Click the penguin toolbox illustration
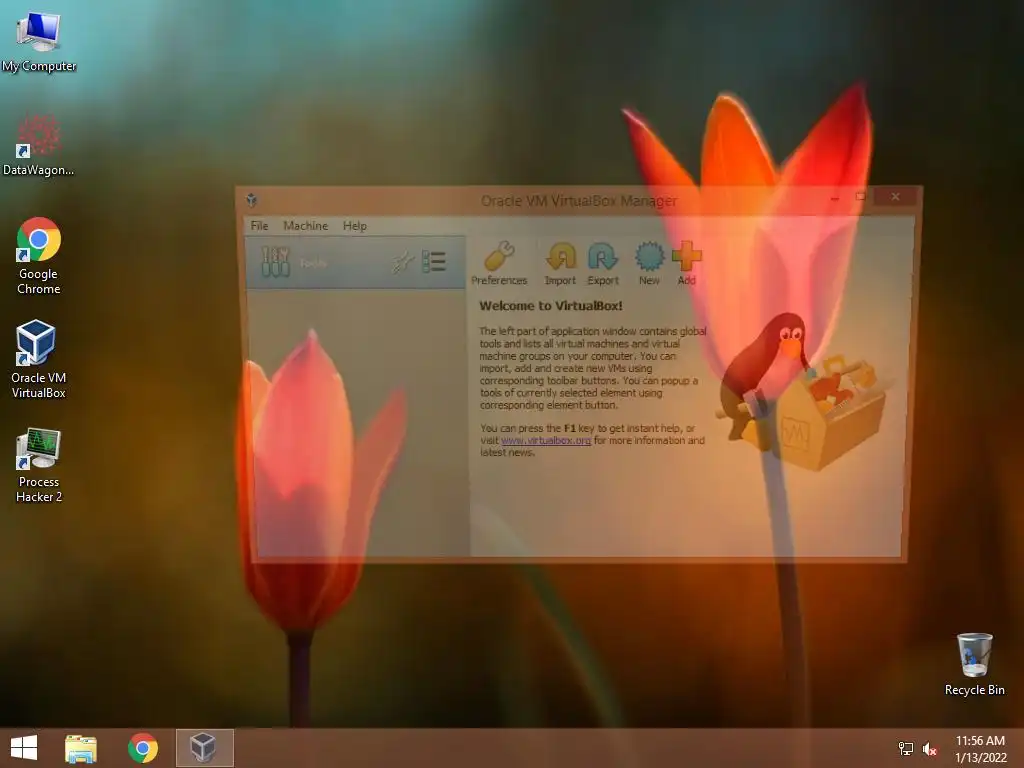This screenshot has height=768, width=1024. tap(804, 391)
